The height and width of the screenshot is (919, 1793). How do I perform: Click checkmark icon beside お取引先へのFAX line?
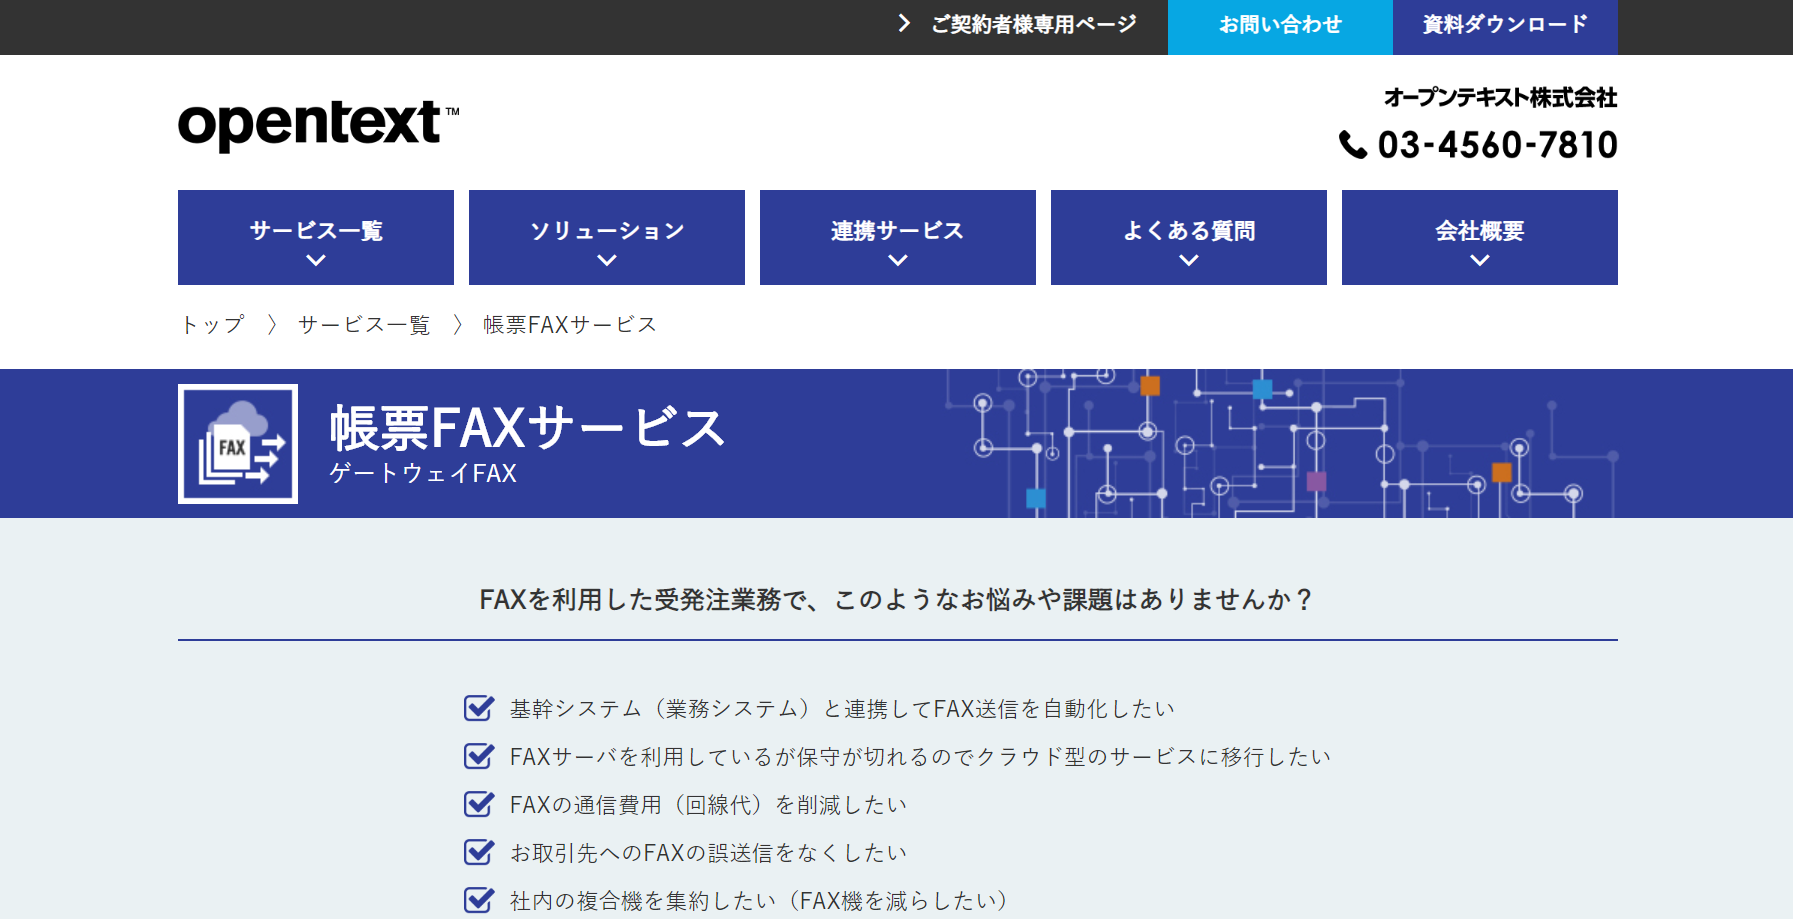tap(479, 852)
